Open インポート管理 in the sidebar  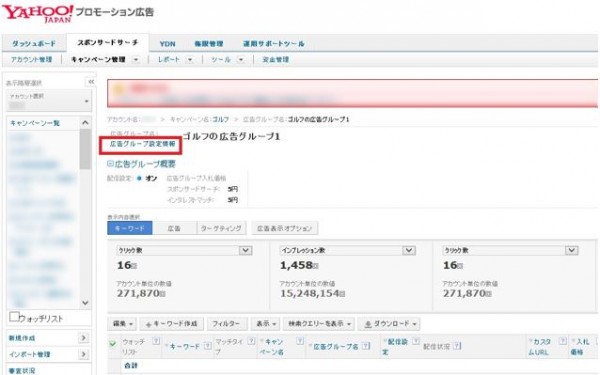click(29, 354)
